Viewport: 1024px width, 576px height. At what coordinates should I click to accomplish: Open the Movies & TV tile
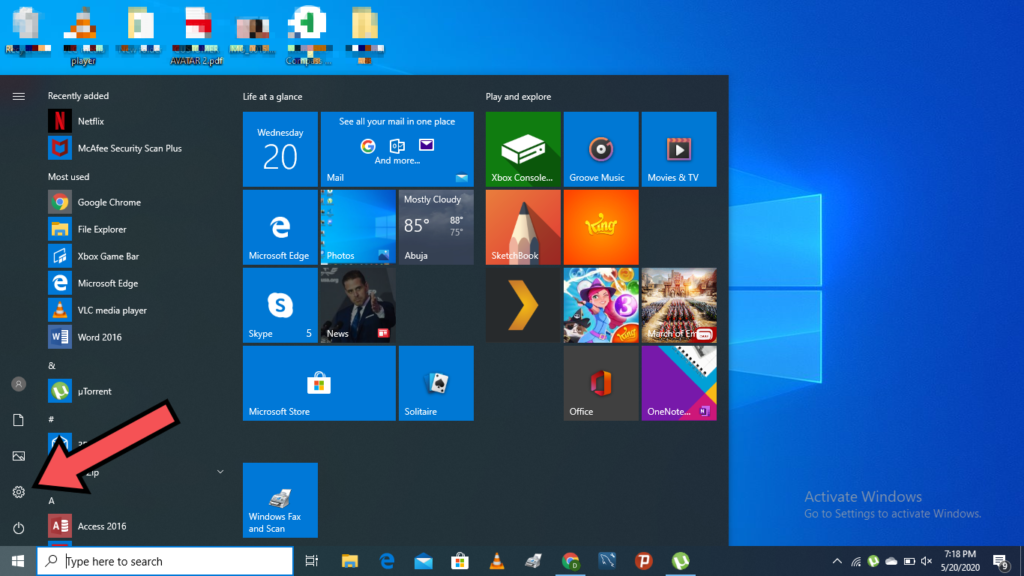coord(679,149)
